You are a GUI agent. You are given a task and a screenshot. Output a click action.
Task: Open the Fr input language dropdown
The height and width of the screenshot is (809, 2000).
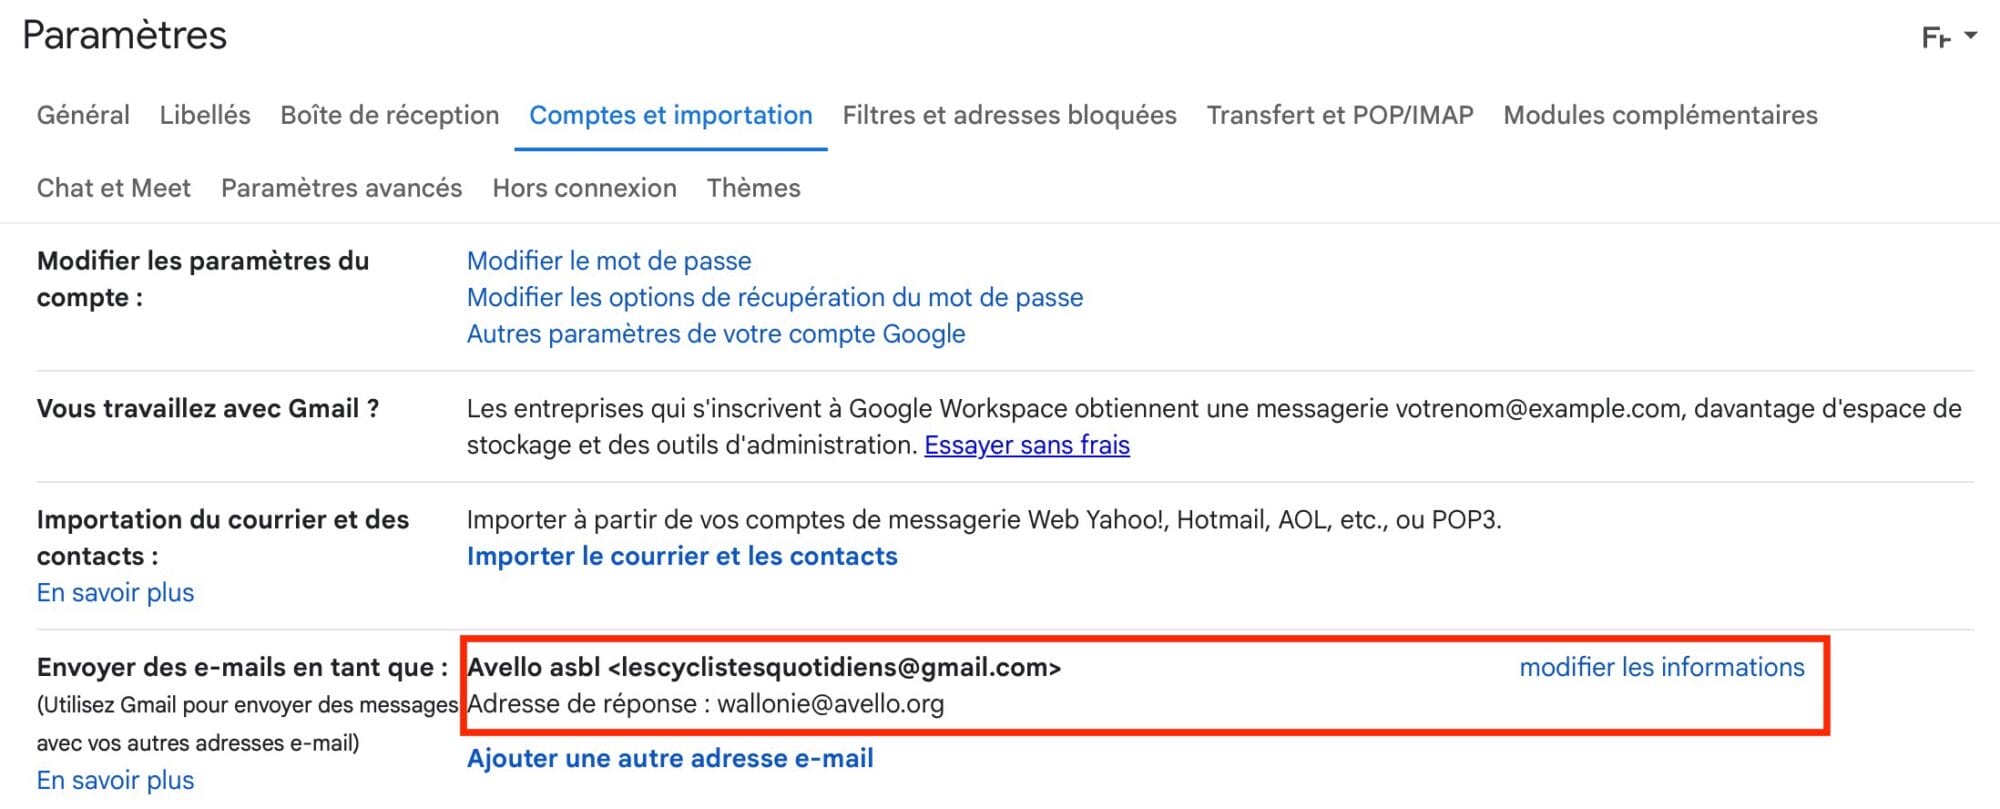pos(1948,37)
